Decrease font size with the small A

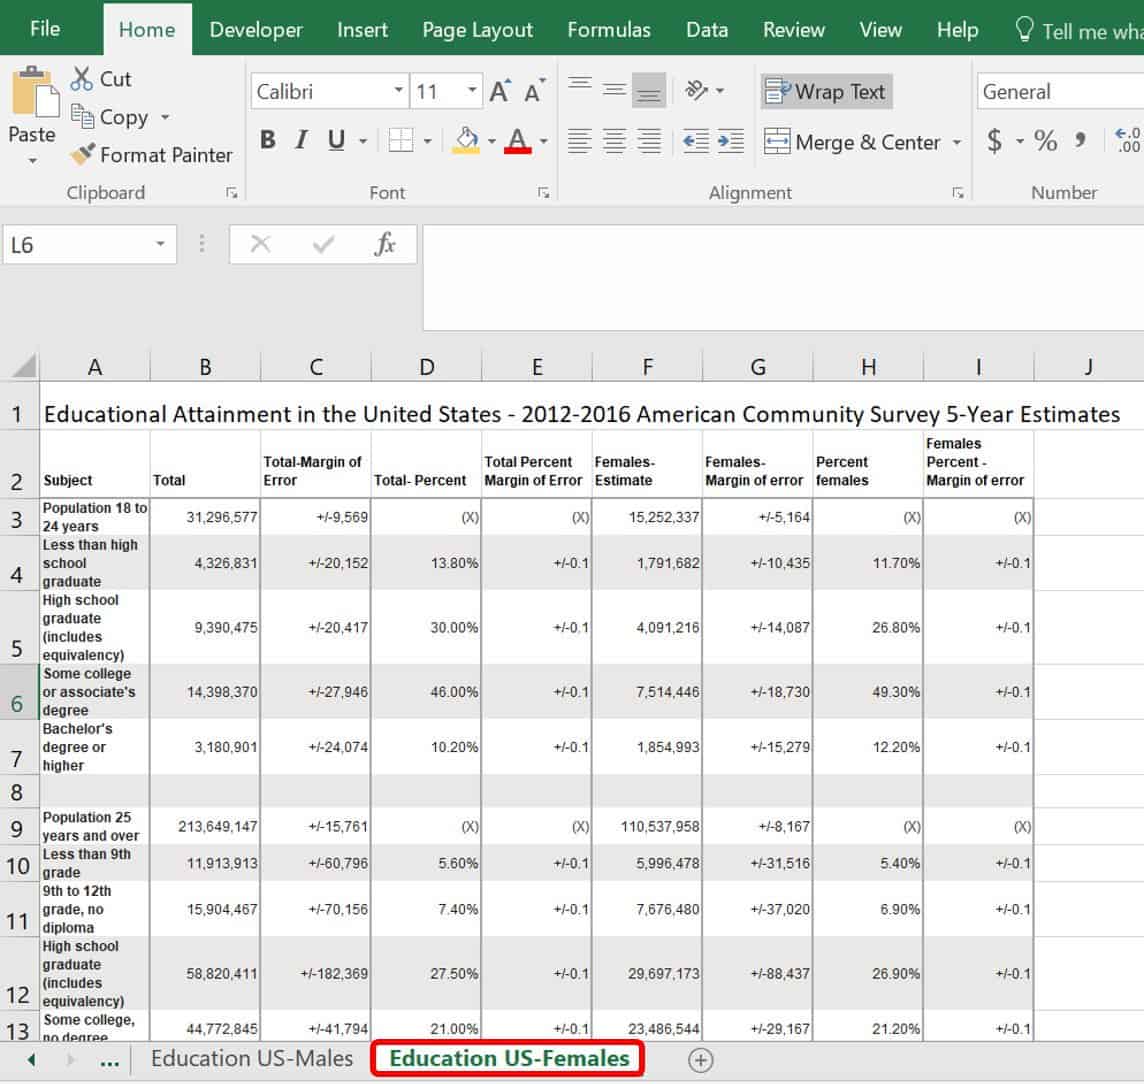pyautogui.click(x=535, y=91)
